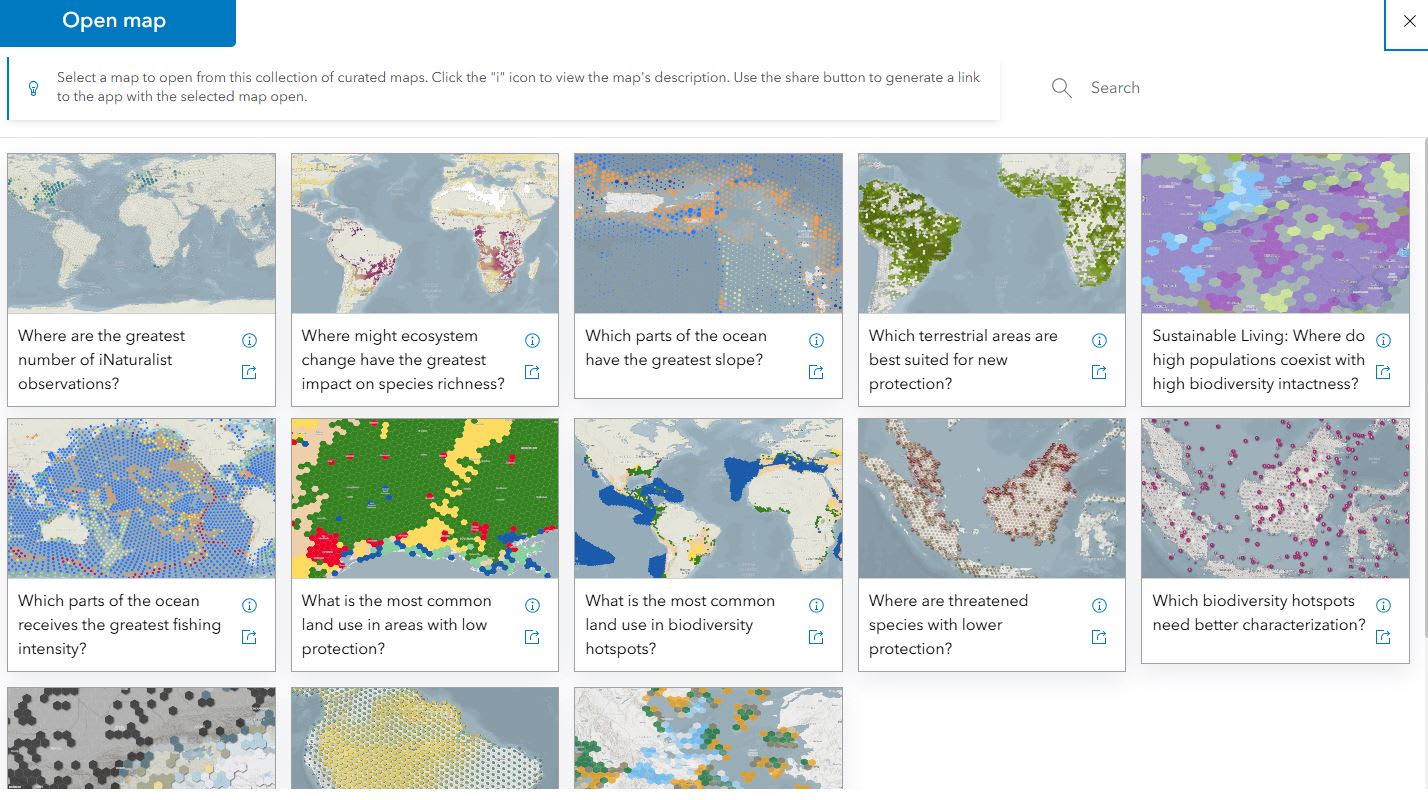The image size is (1428, 800).
Task: Click the vertical scrollbar of map gallery
Action: tap(1424, 390)
